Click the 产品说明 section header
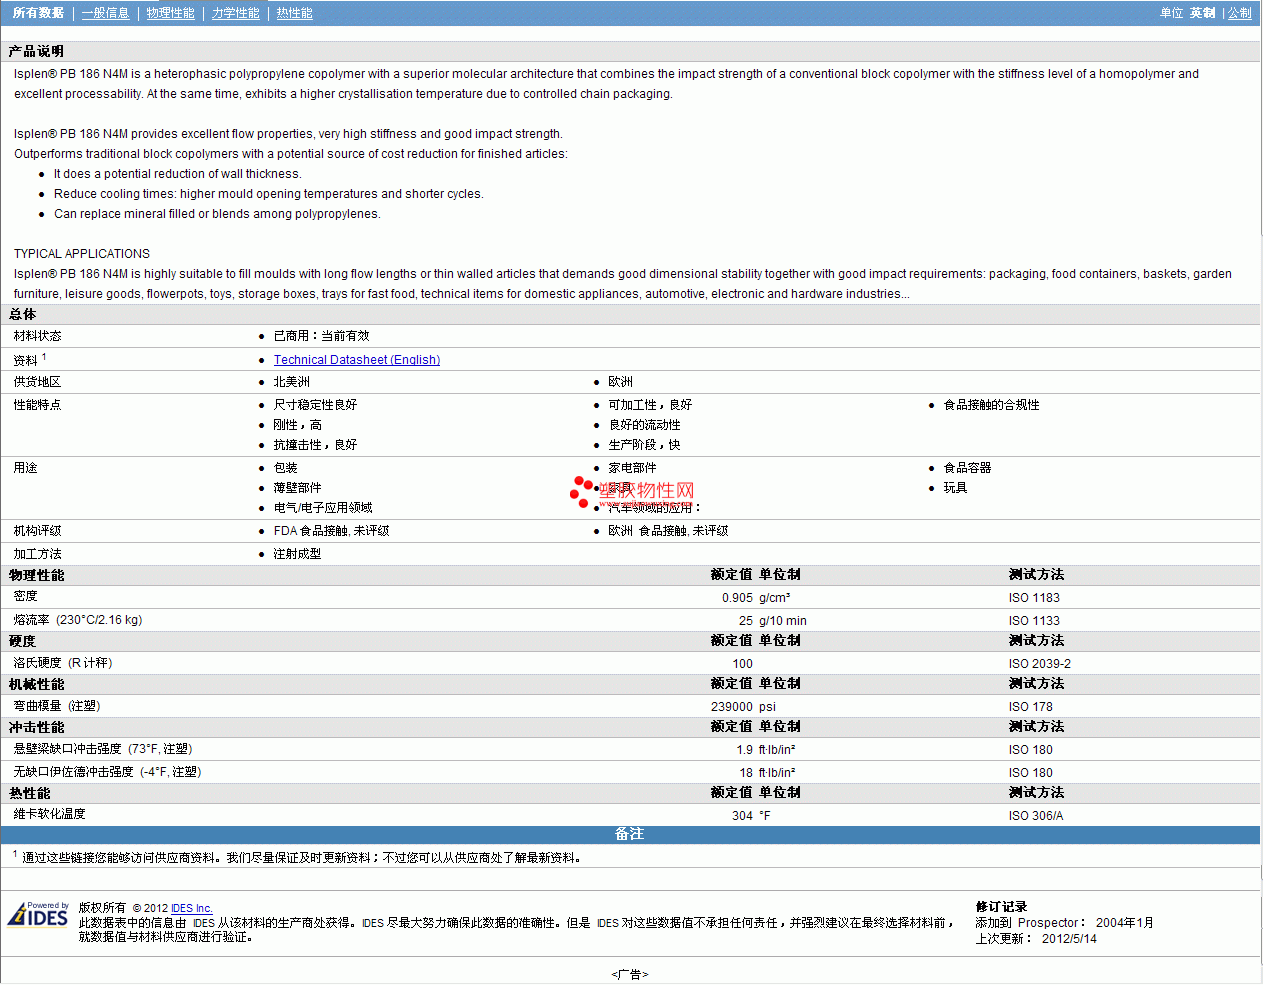 (x=36, y=51)
